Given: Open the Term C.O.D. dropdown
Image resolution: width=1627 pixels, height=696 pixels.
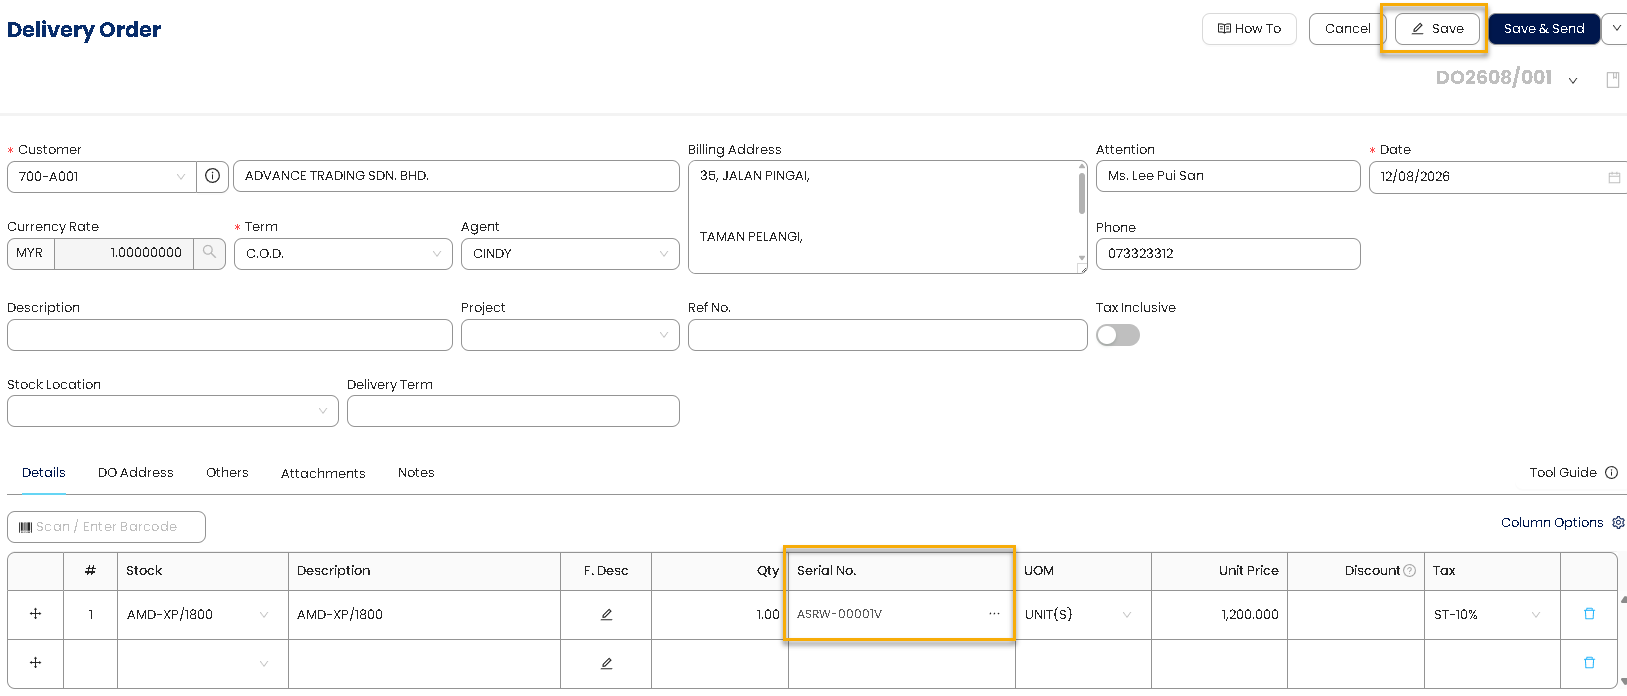Looking at the screenshot, I should click(436, 254).
